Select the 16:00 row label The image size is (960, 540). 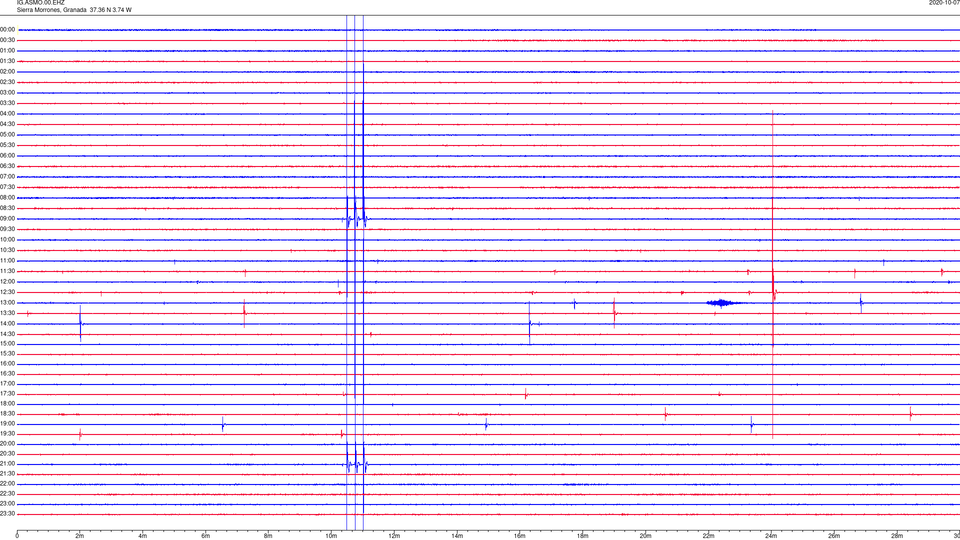click(x=7, y=364)
